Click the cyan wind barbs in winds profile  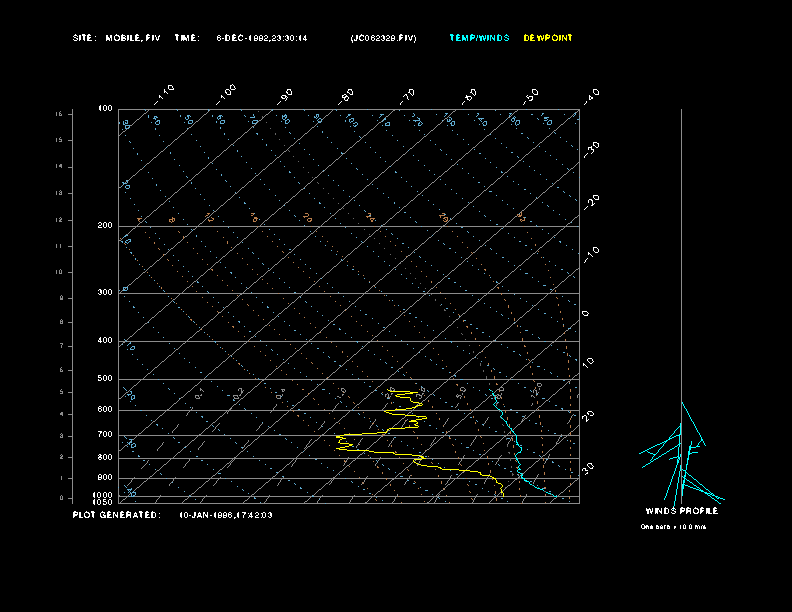(681, 453)
